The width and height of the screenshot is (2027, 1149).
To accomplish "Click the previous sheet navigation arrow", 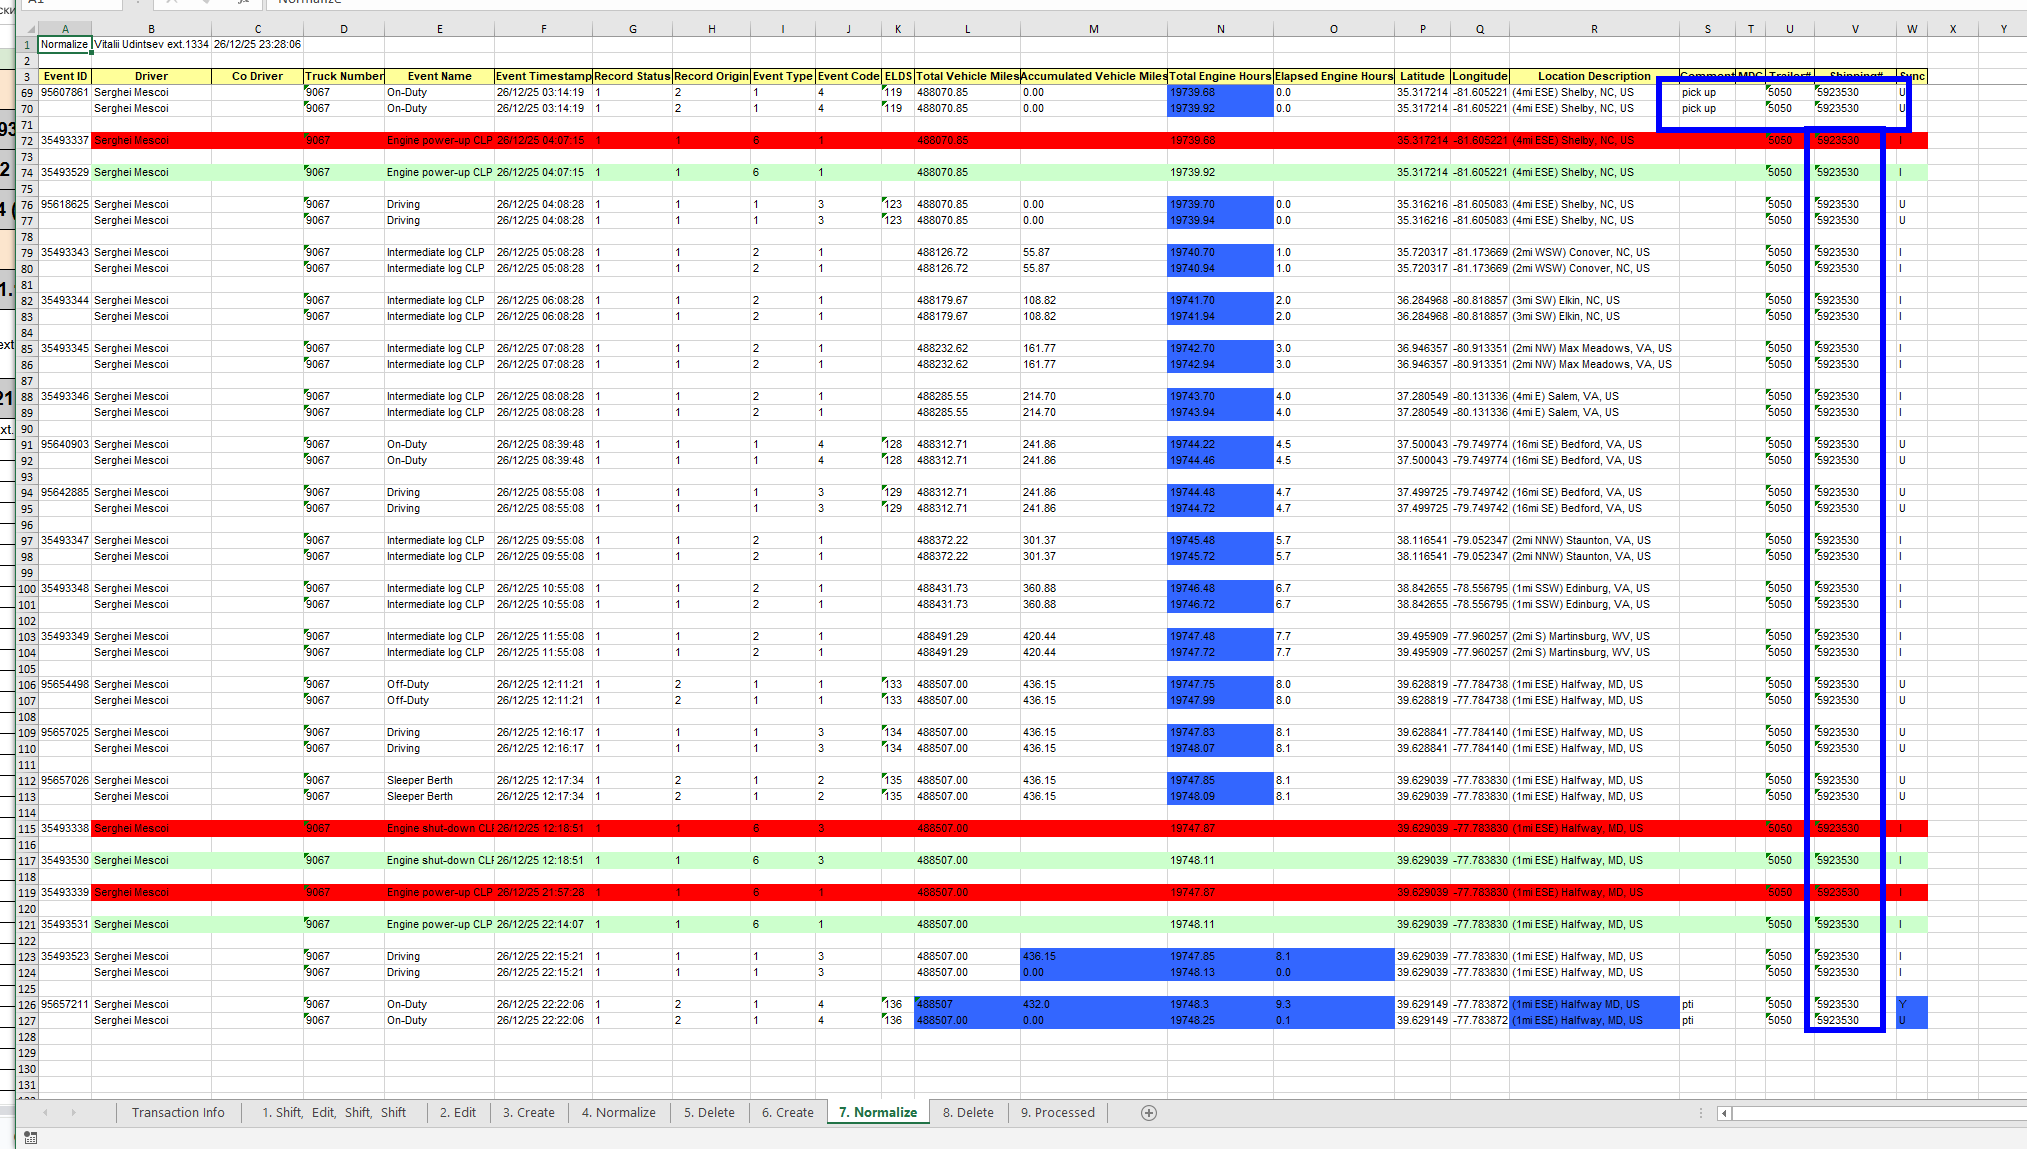I will point(45,1113).
